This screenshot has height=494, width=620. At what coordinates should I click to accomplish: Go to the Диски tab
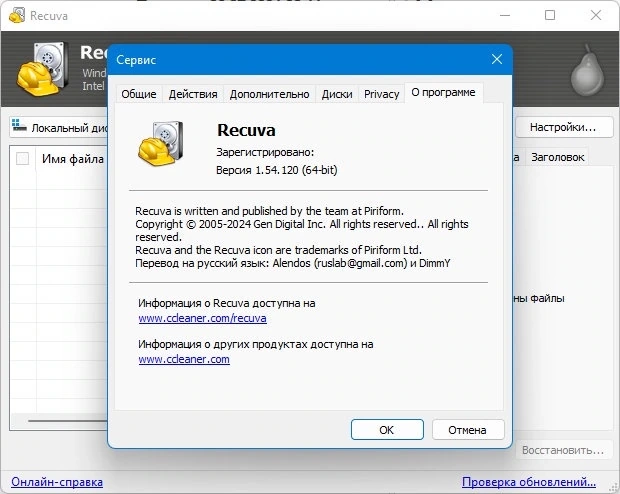(x=337, y=94)
